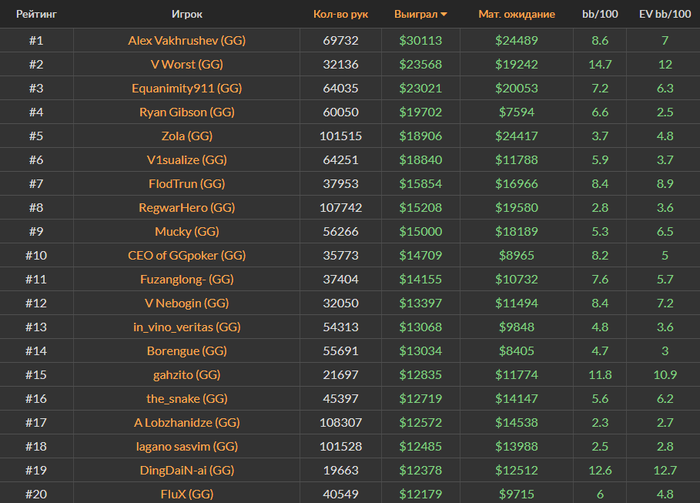Click the EV bb/100 column header
This screenshot has width=700, height=503.
665,14
